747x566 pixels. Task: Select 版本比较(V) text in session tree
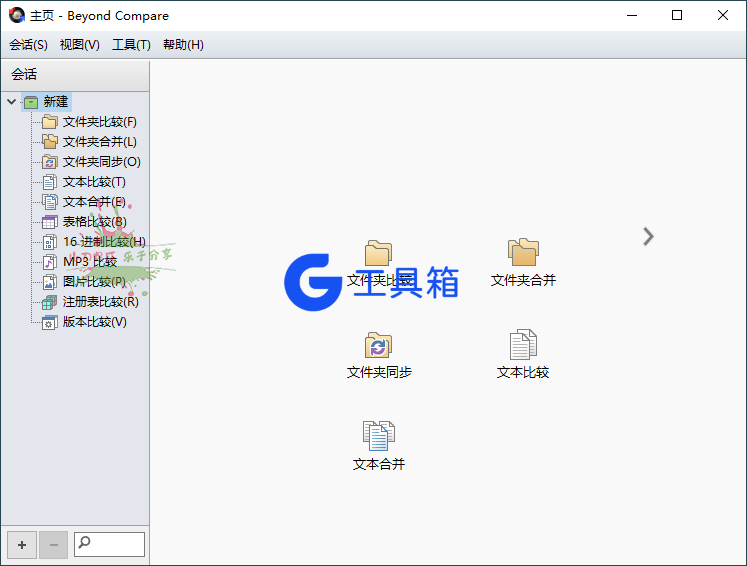tap(95, 322)
